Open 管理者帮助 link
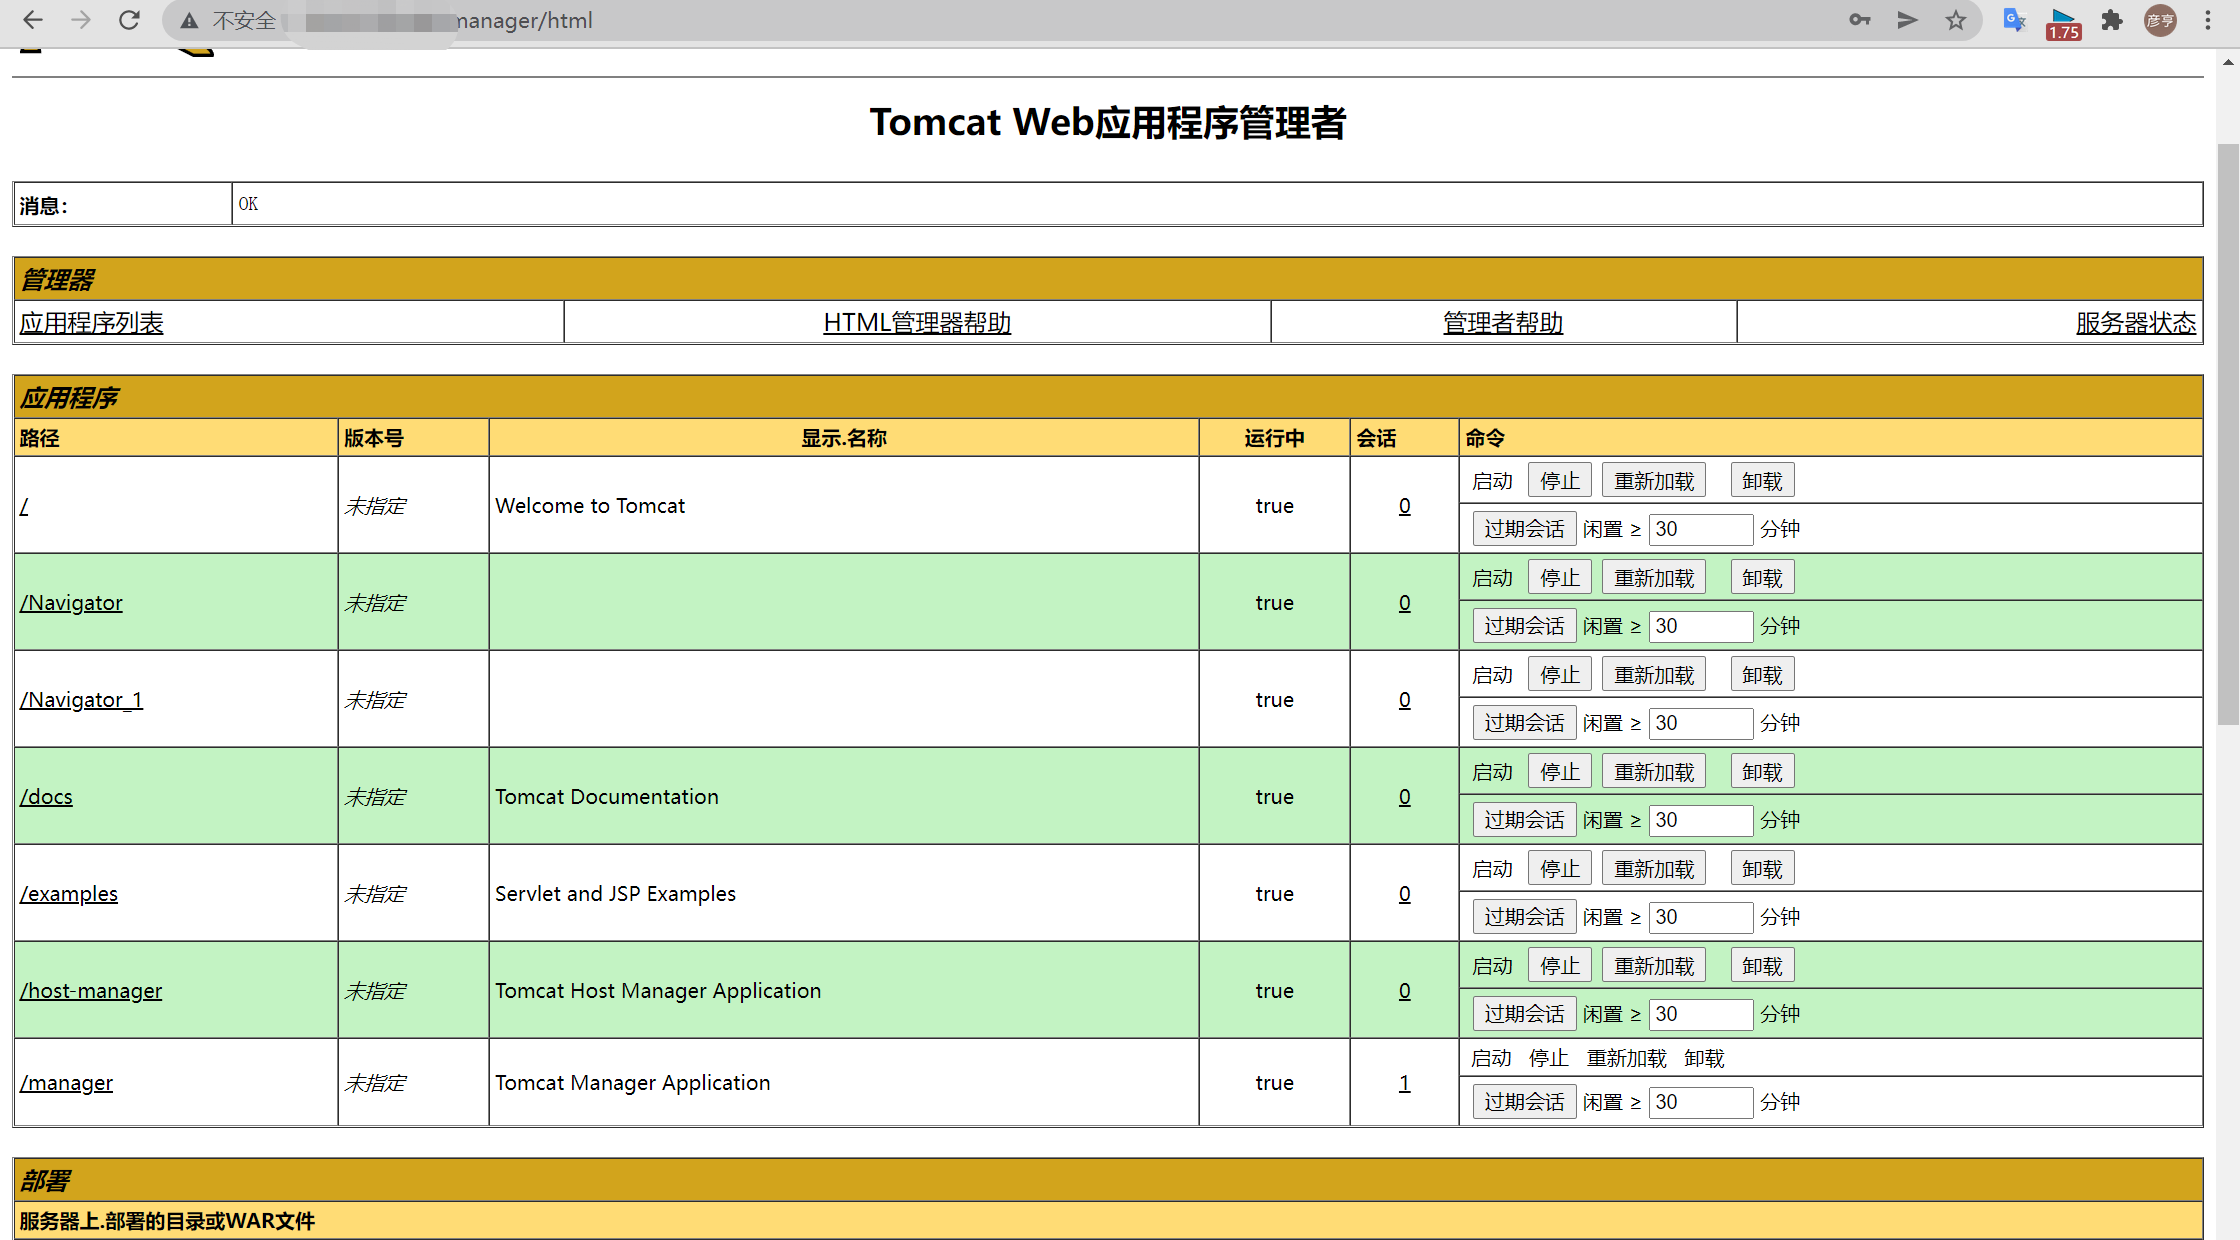2240x1240 pixels. click(x=1503, y=323)
